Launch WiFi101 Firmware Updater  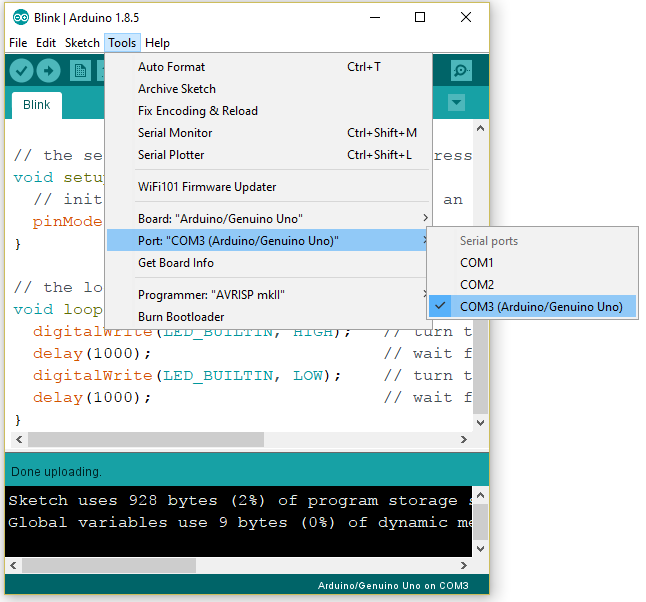pos(269,187)
